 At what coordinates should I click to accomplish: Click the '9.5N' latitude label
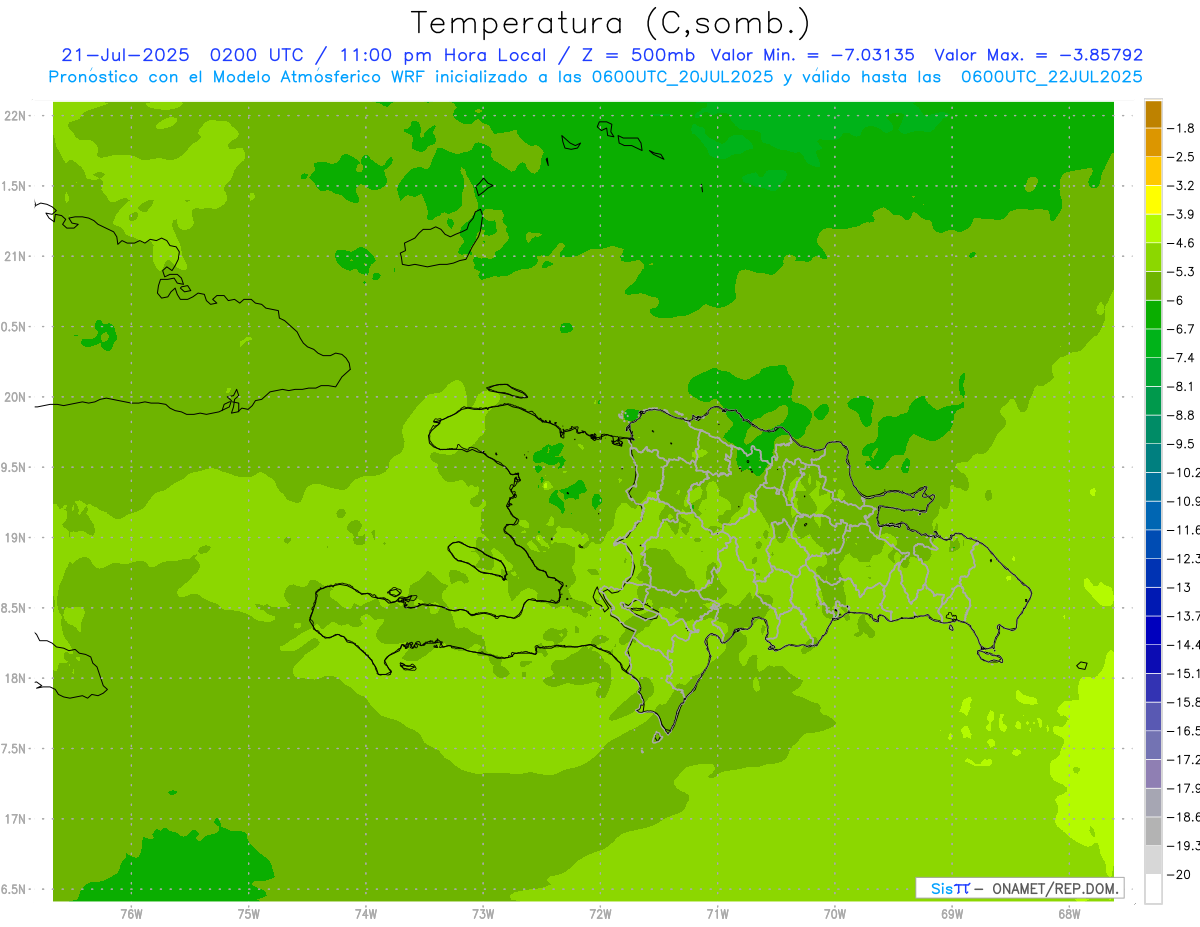(15, 468)
